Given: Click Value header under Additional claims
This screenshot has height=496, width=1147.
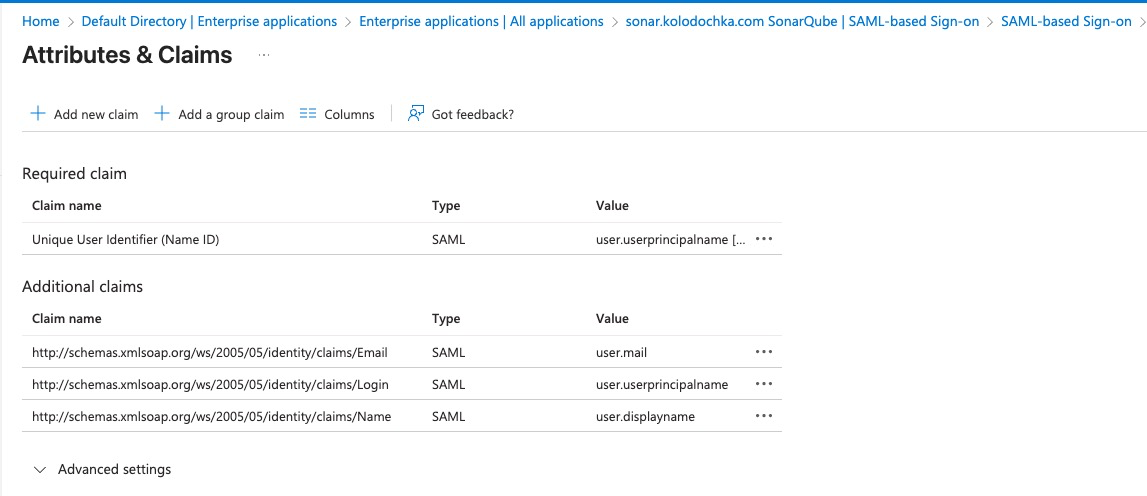Looking at the screenshot, I should (612, 318).
